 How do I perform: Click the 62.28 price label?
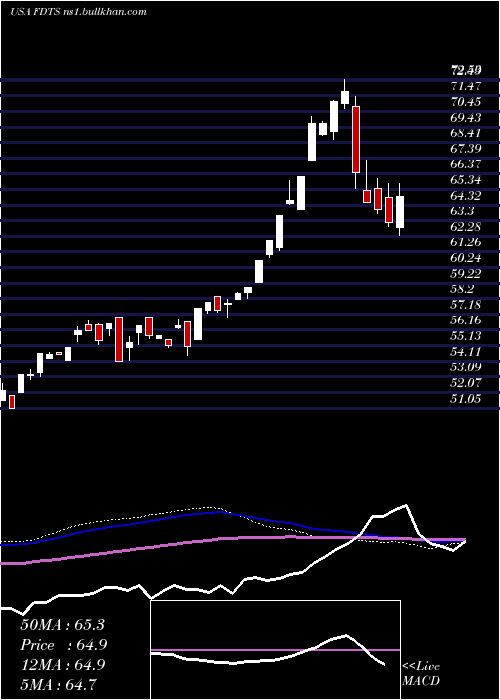point(466,227)
